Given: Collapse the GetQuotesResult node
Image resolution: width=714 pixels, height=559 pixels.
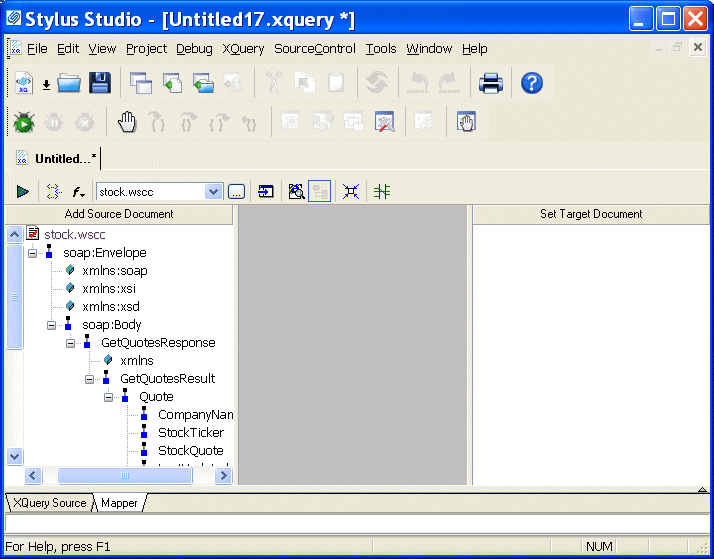Looking at the screenshot, I should tap(89, 379).
